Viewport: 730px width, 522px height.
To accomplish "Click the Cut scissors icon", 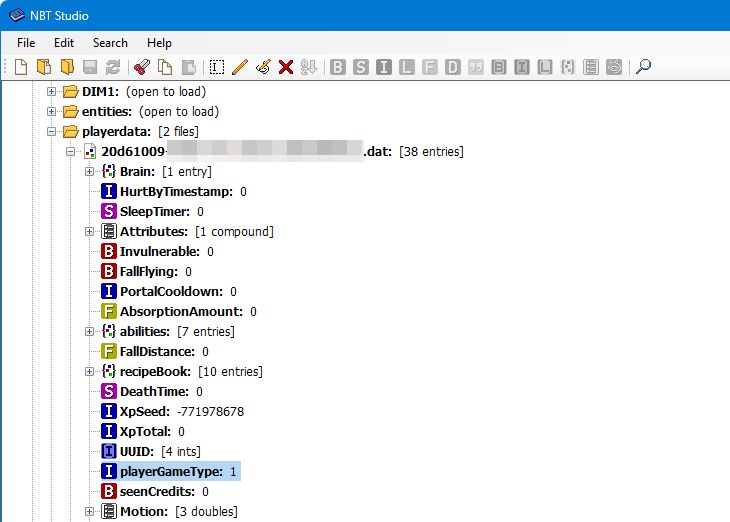I will click(x=142, y=67).
